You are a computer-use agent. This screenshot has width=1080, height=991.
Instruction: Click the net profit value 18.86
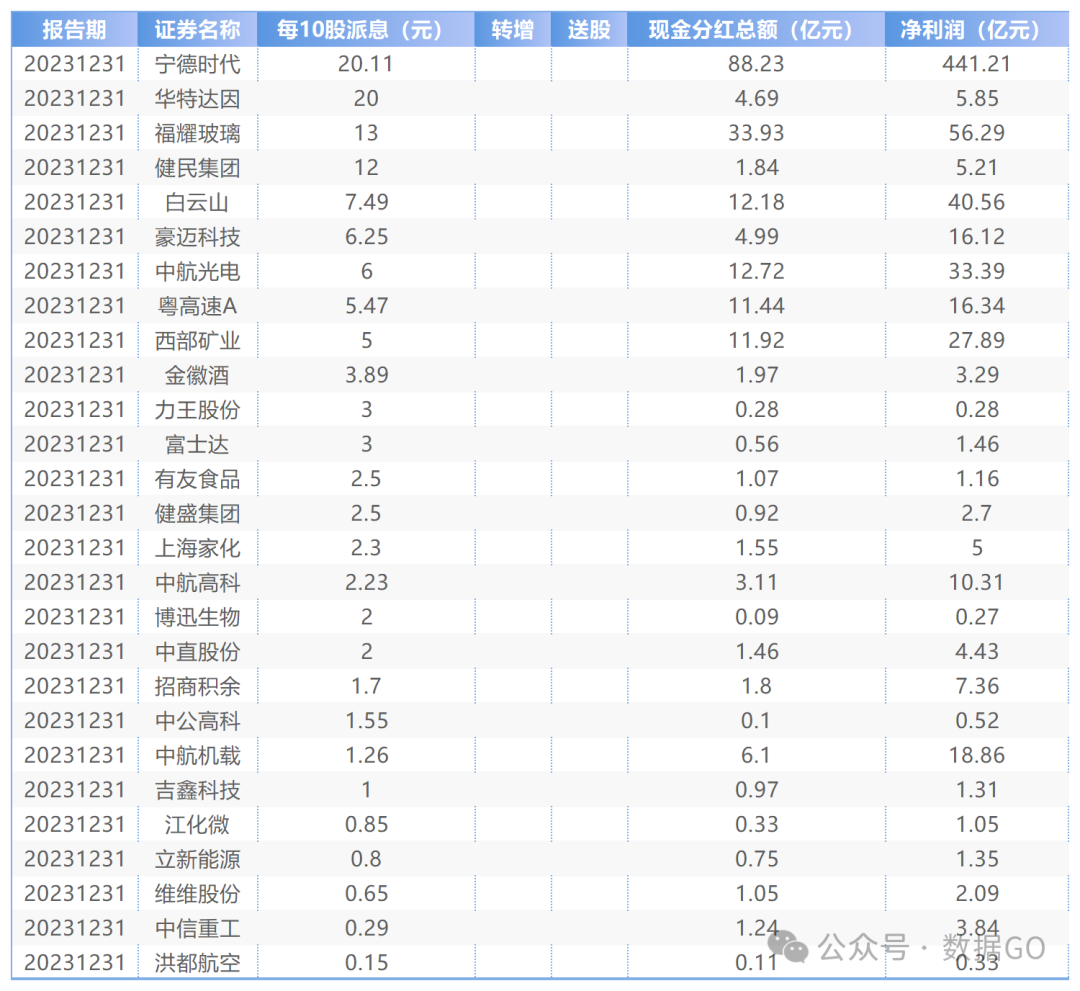[977, 755]
